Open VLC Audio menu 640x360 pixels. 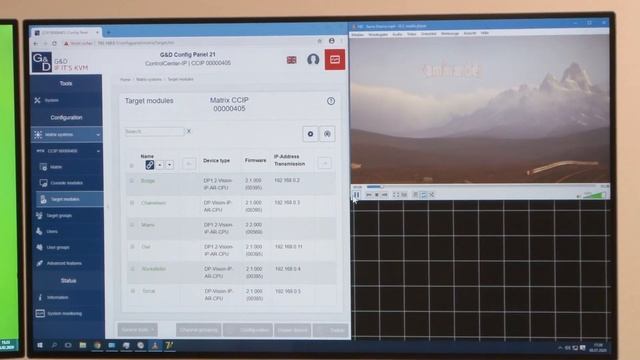(397, 34)
